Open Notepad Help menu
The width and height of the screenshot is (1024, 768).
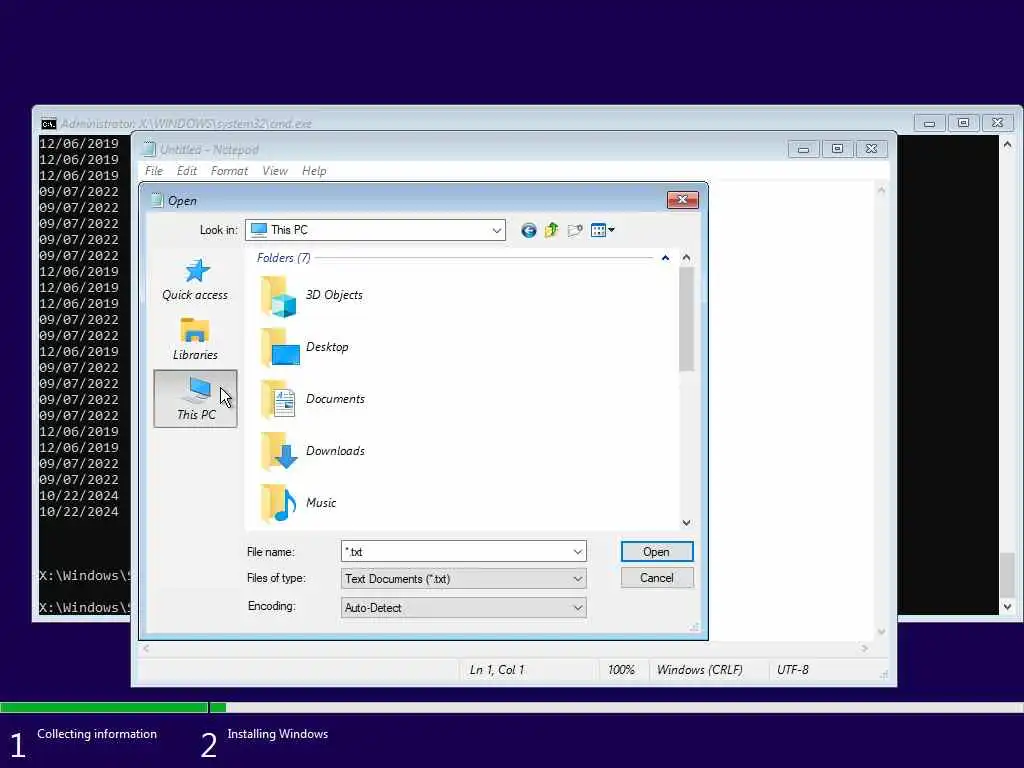[314, 171]
